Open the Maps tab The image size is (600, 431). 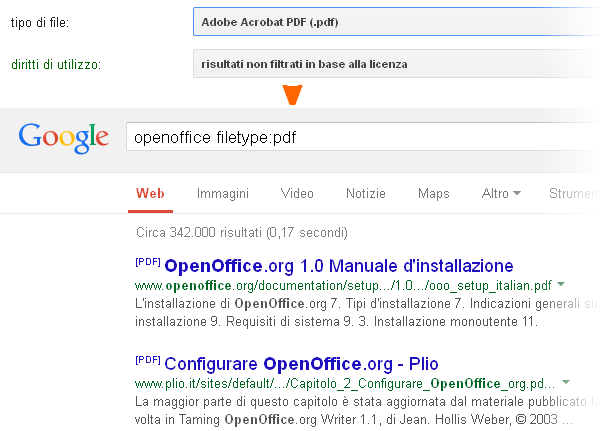(x=433, y=193)
